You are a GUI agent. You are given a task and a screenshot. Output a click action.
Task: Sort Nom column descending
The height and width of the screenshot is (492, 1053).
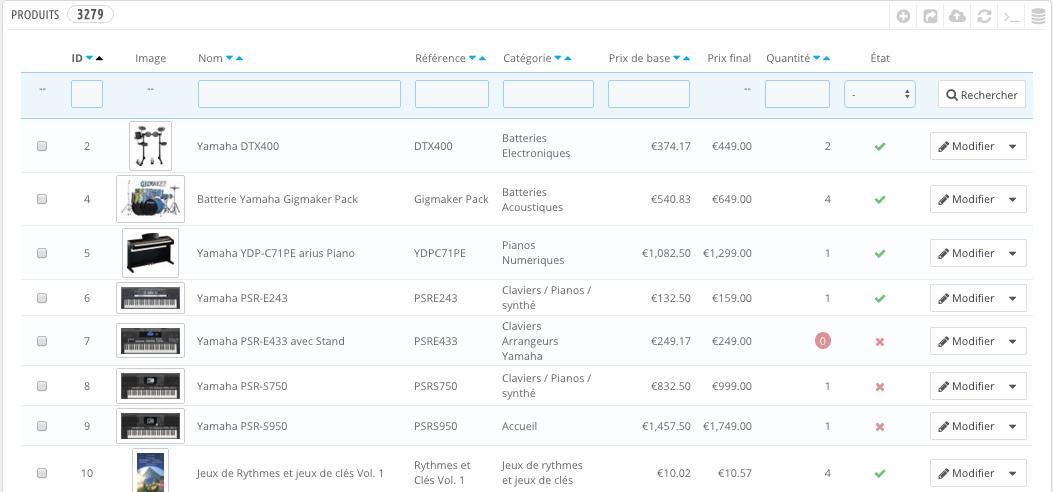pyautogui.click(x=229, y=58)
